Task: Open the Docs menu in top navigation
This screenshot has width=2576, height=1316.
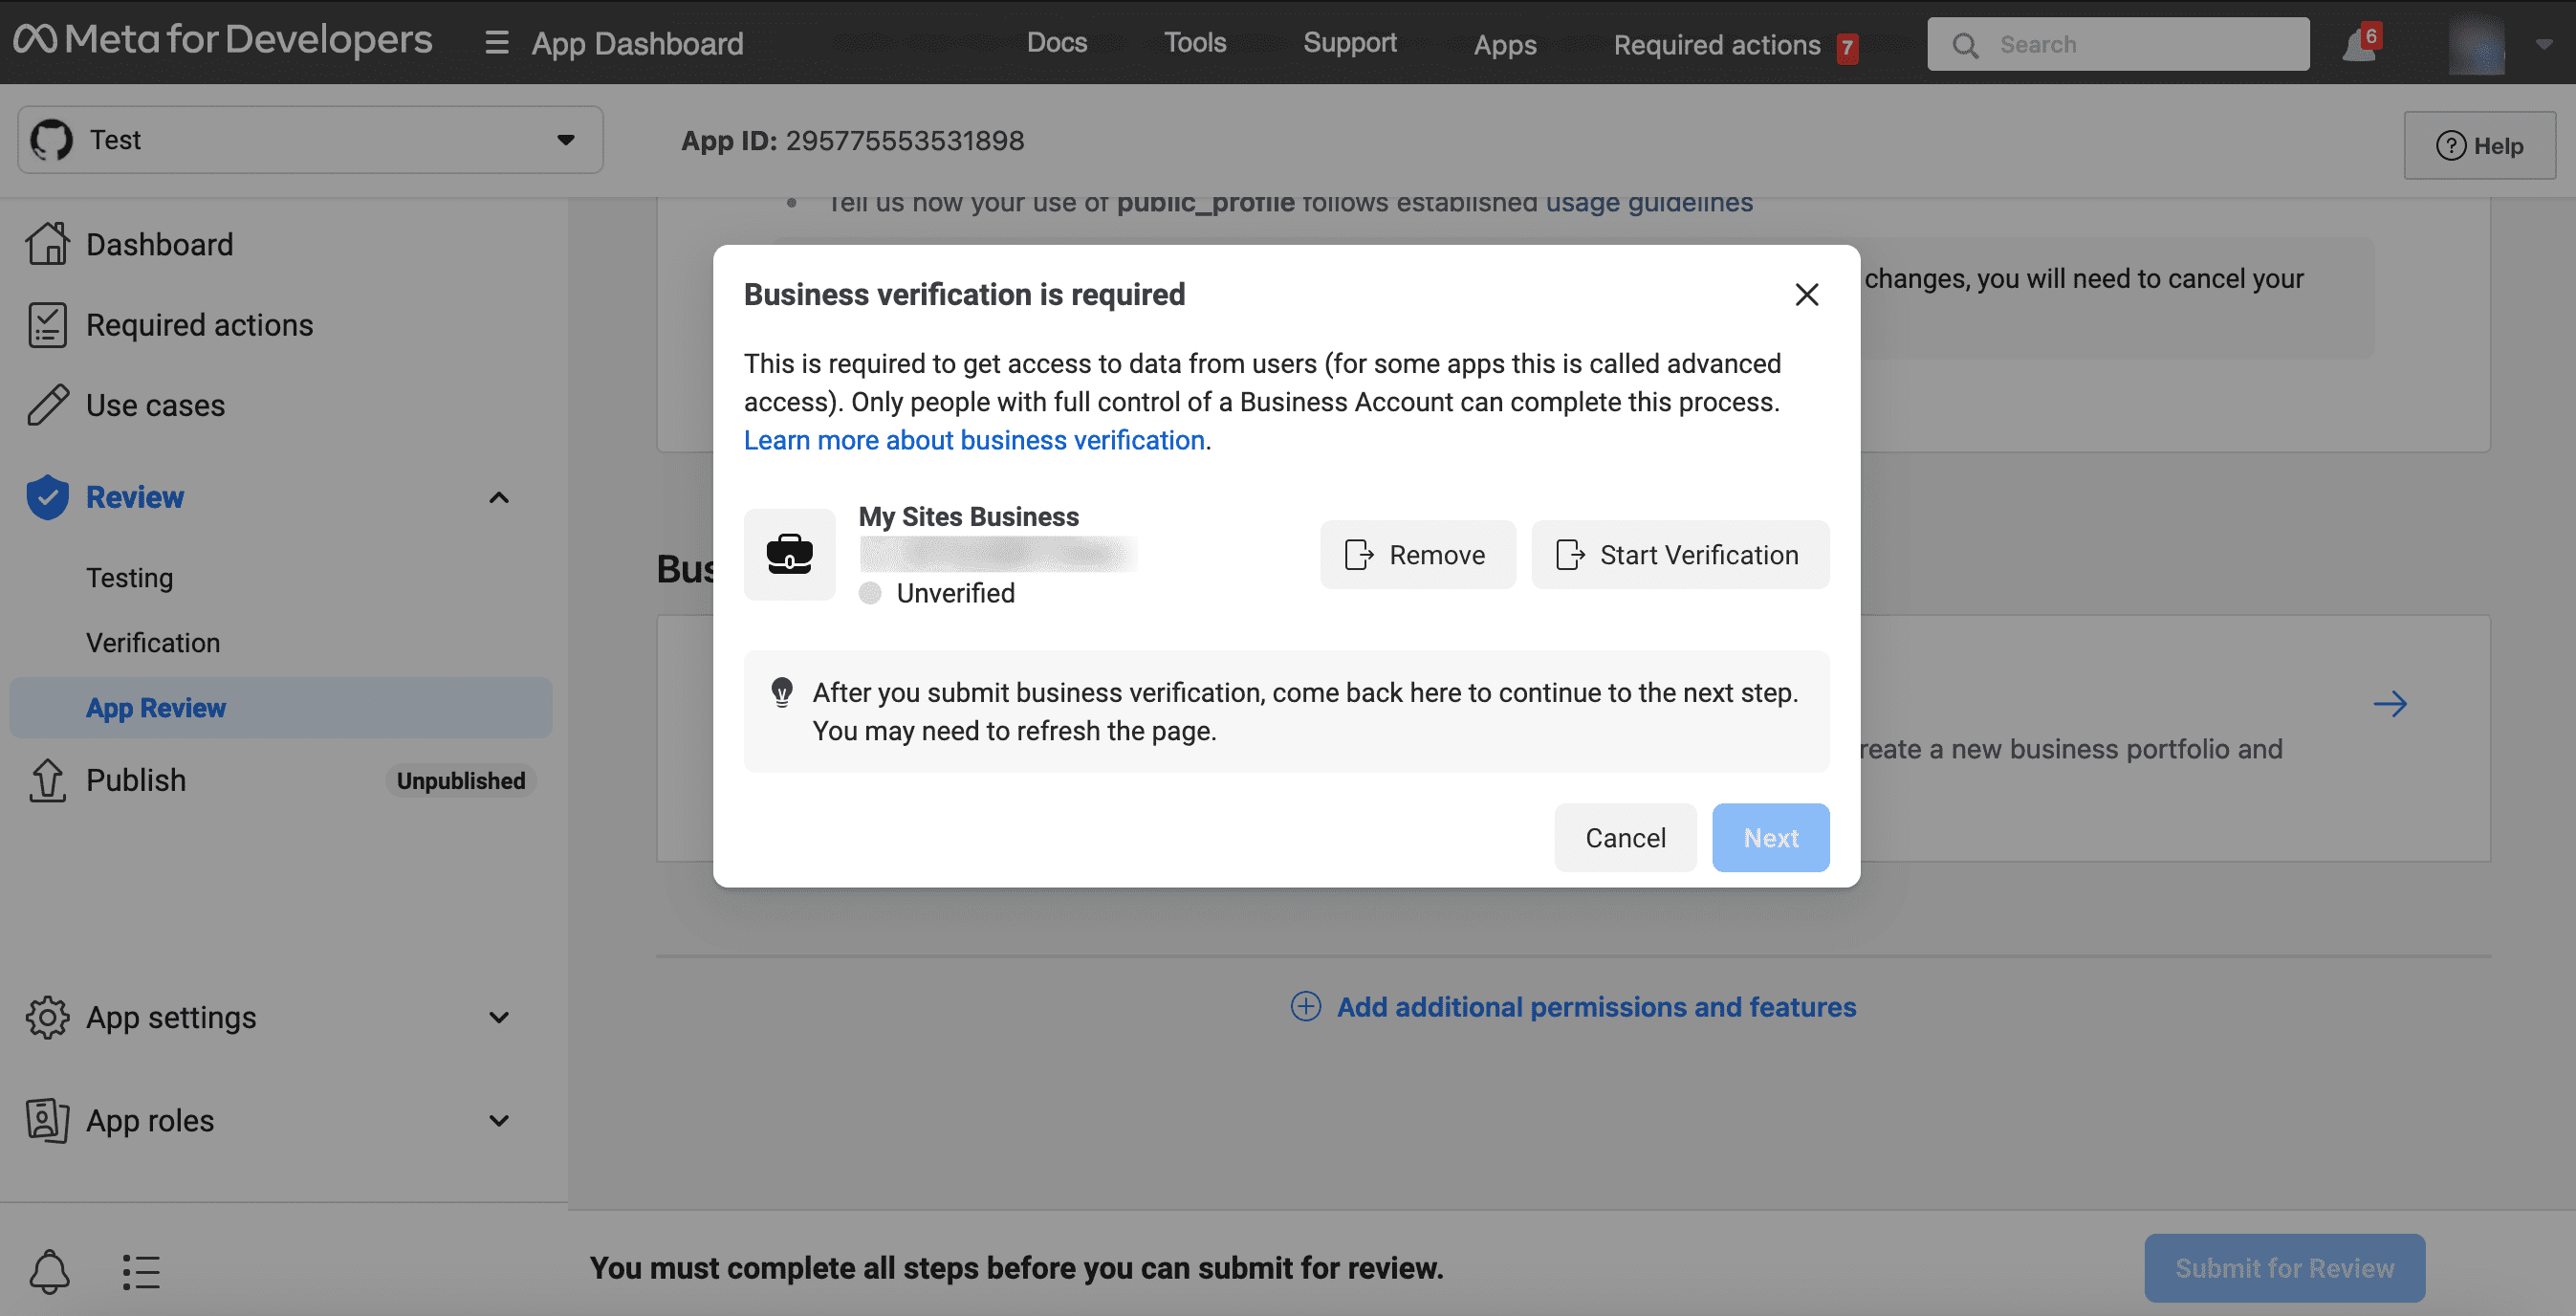Action: coord(1056,43)
